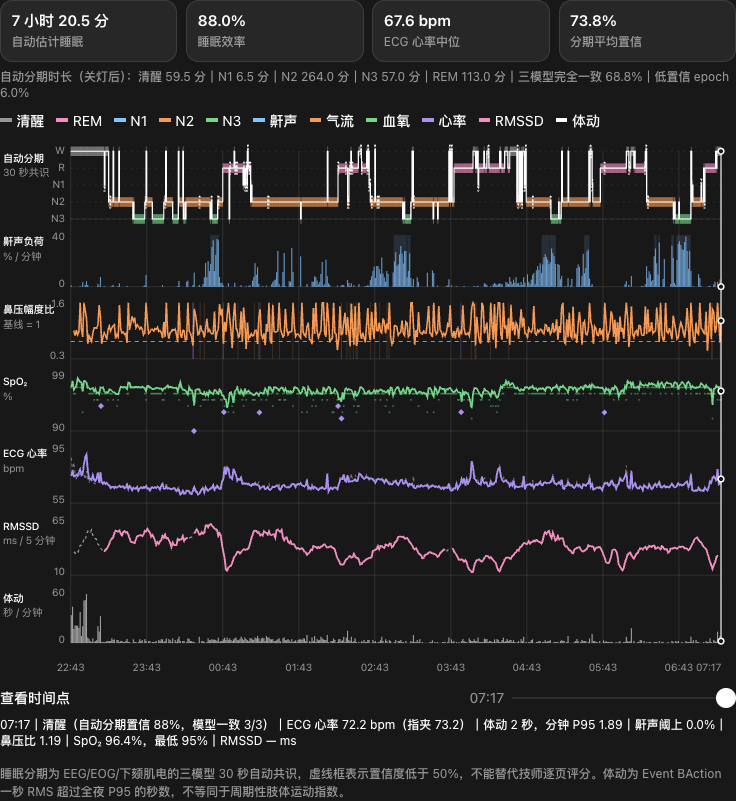Click the 睡眠分期 disclaimer footnote
Viewport: 736px width, 801px height.
[361, 782]
